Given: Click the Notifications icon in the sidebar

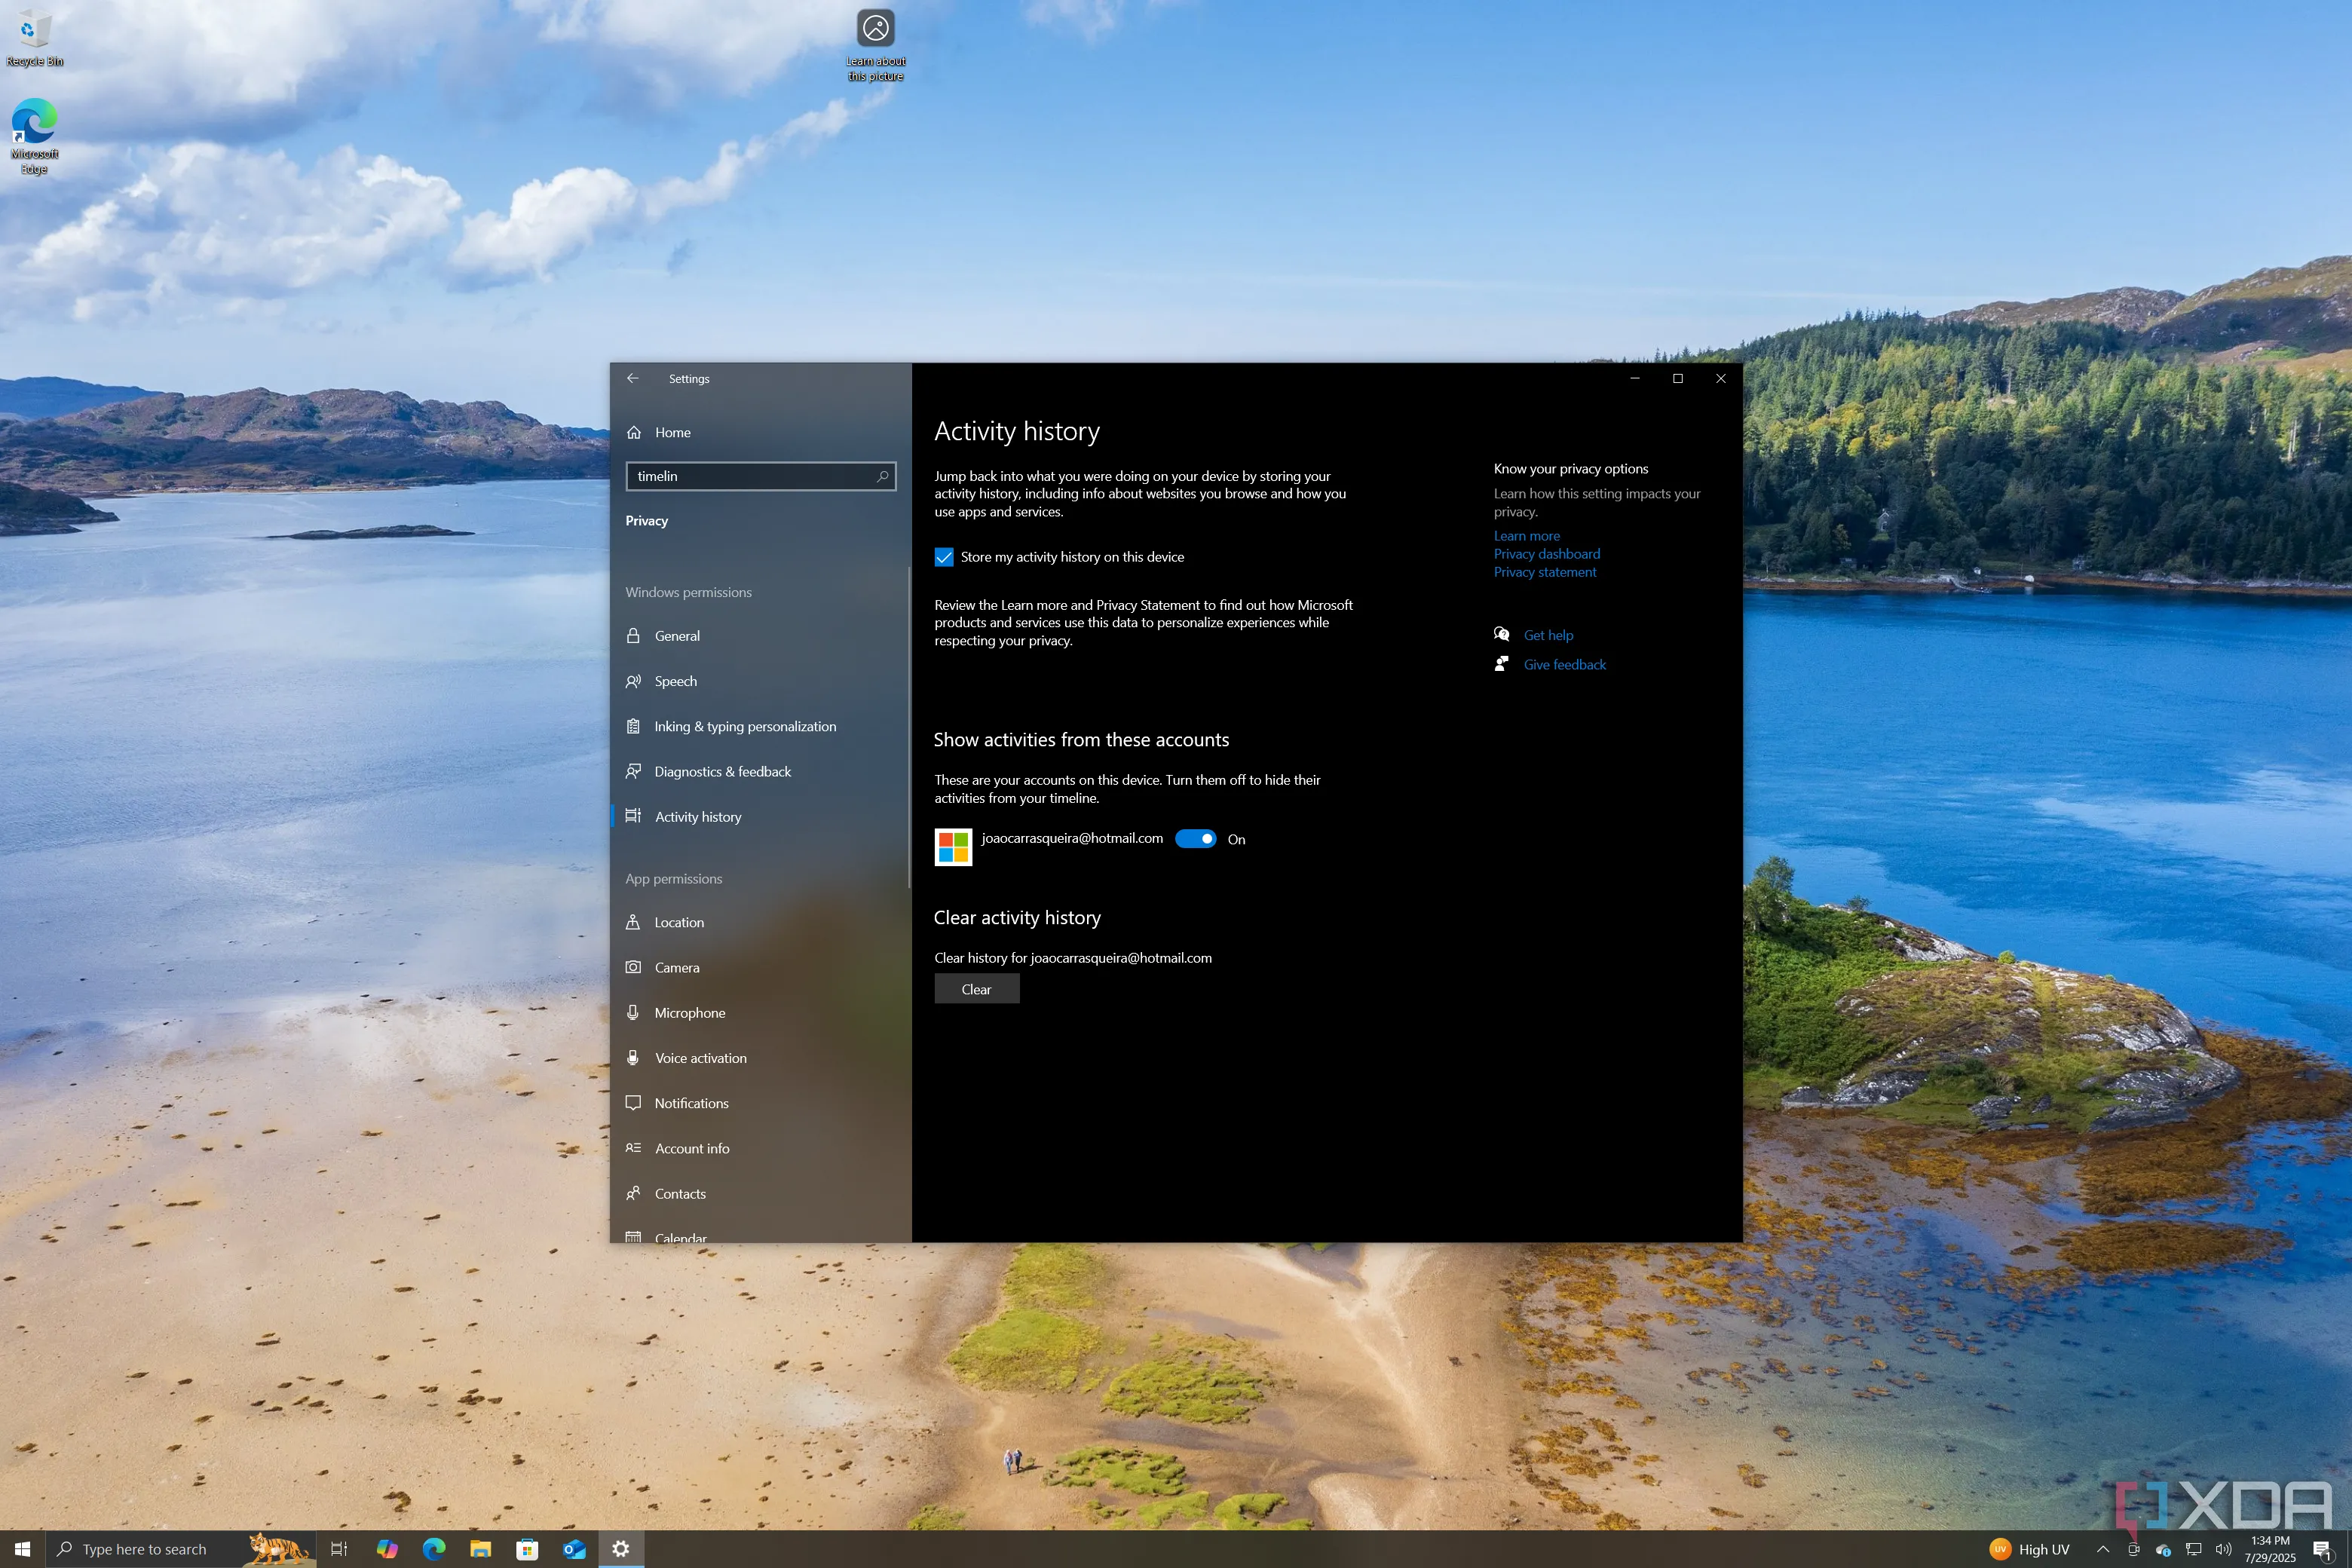Looking at the screenshot, I should click(x=633, y=1103).
